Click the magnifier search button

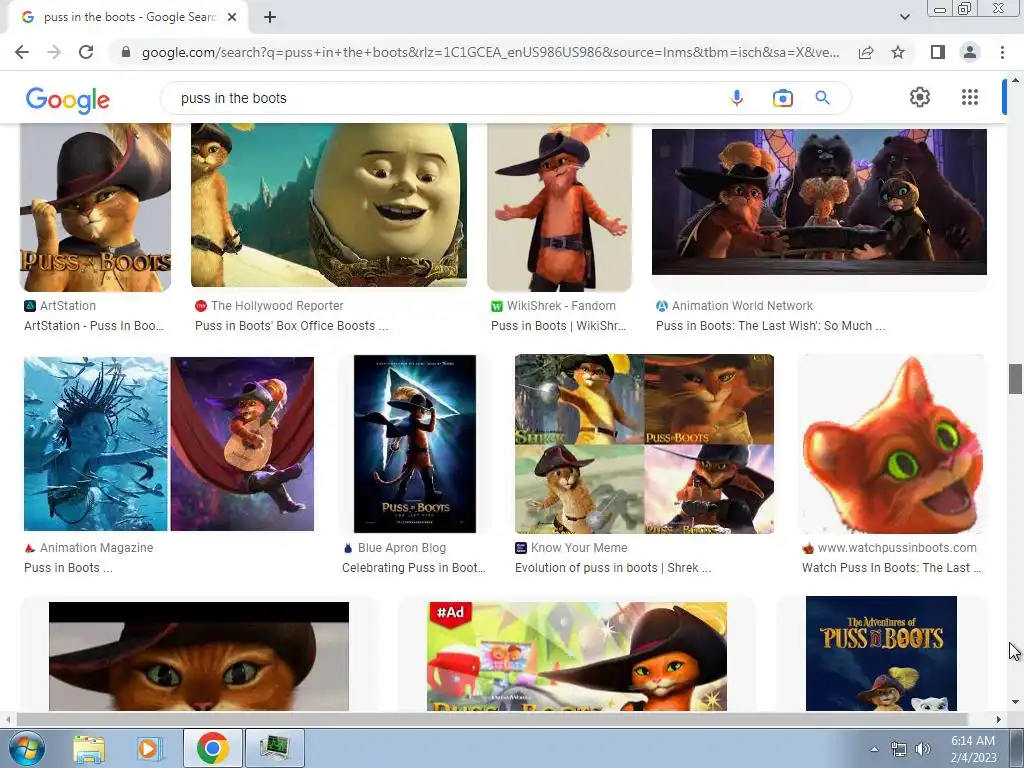[822, 98]
